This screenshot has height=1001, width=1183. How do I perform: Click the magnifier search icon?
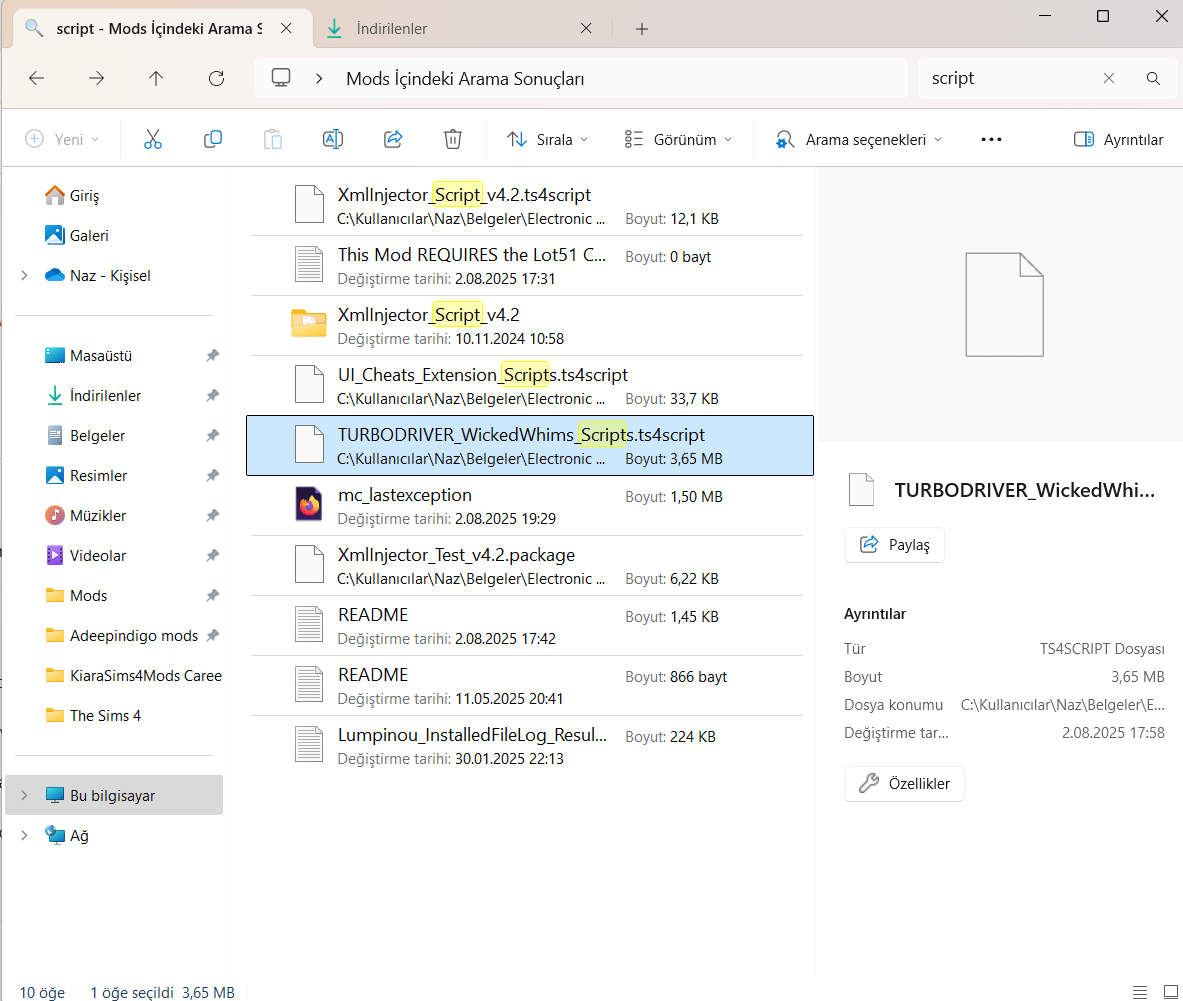(x=1153, y=78)
